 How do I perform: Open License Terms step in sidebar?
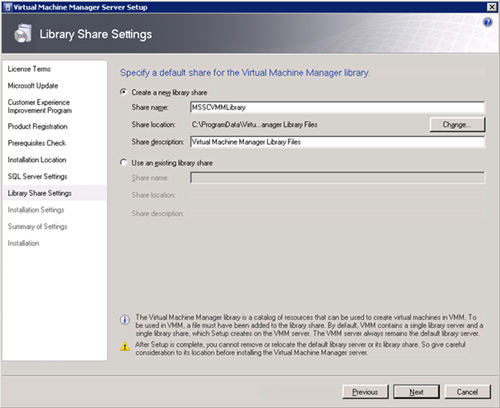(29, 69)
